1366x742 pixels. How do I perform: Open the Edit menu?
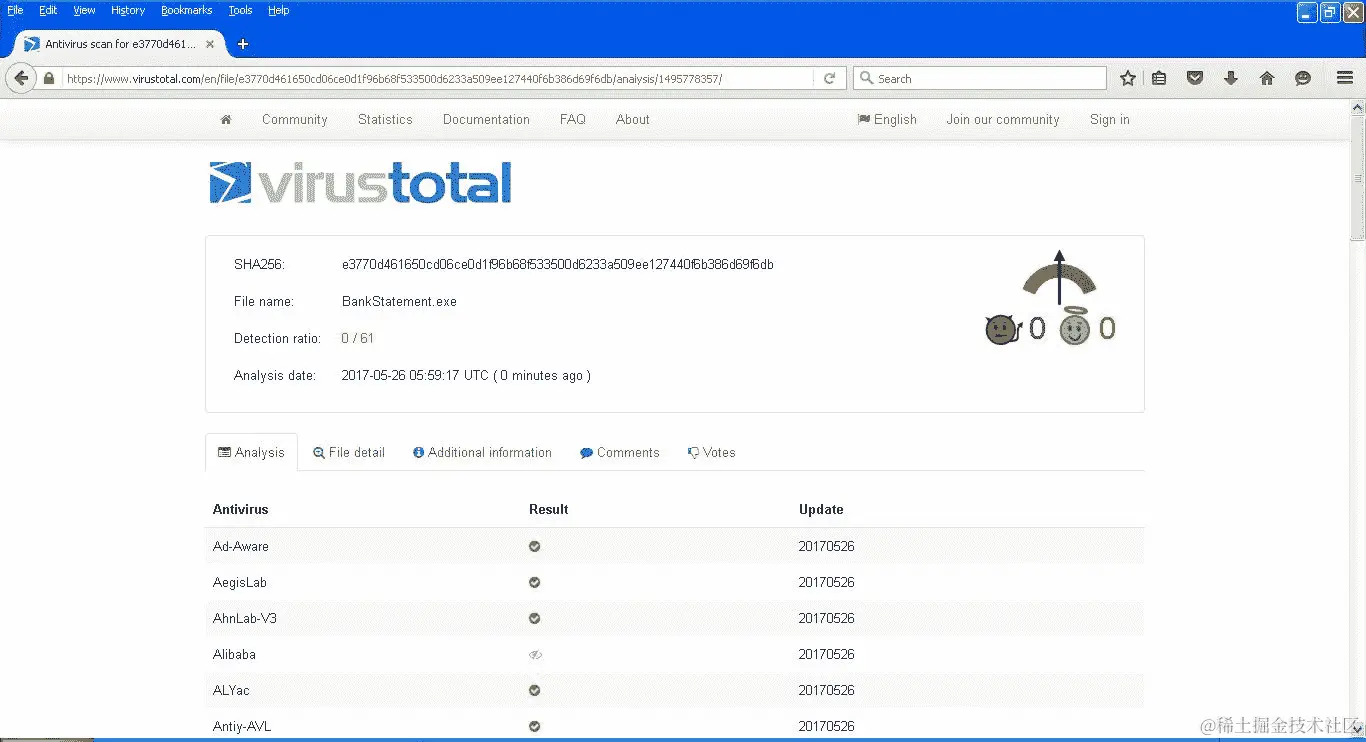pos(48,10)
